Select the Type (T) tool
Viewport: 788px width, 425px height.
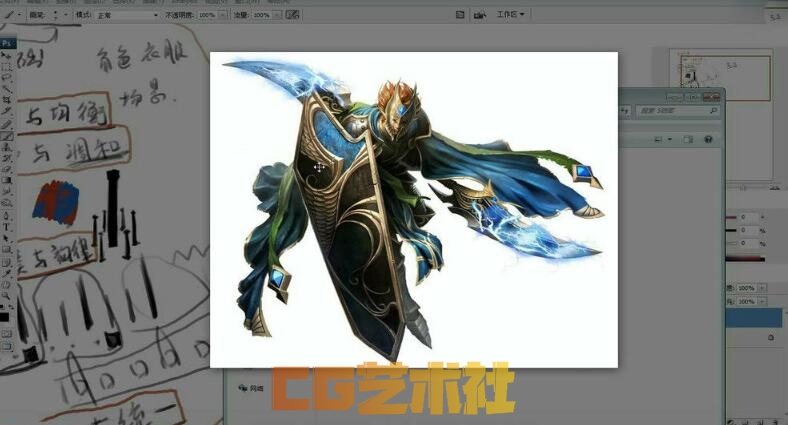(7, 226)
